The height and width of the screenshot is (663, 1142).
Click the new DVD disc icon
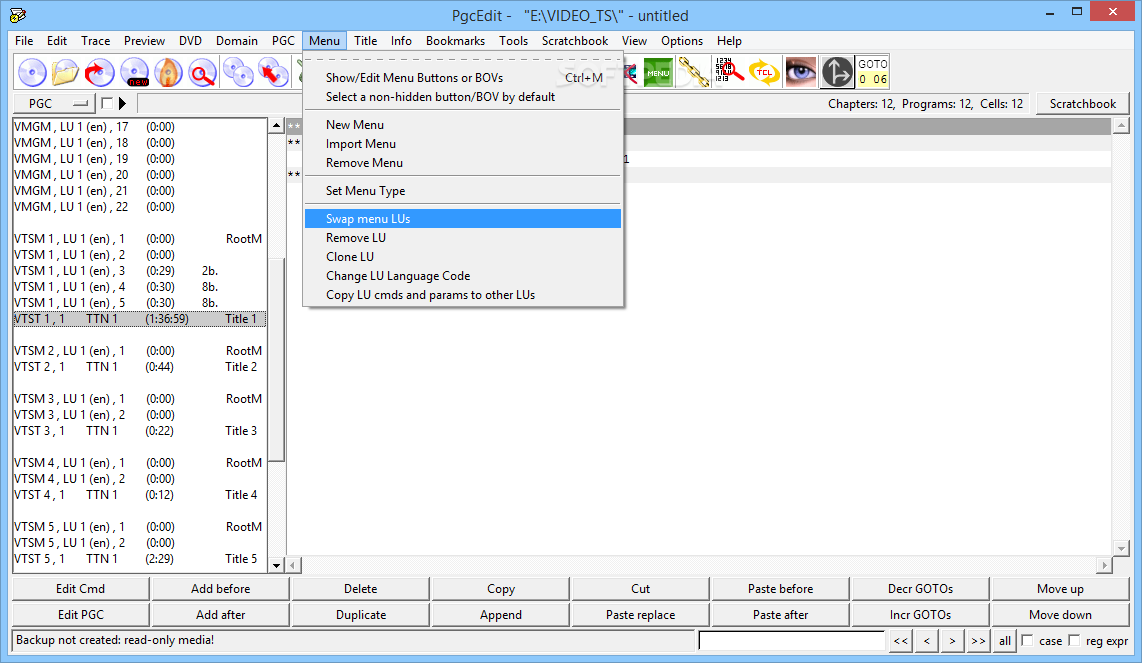point(135,72)
